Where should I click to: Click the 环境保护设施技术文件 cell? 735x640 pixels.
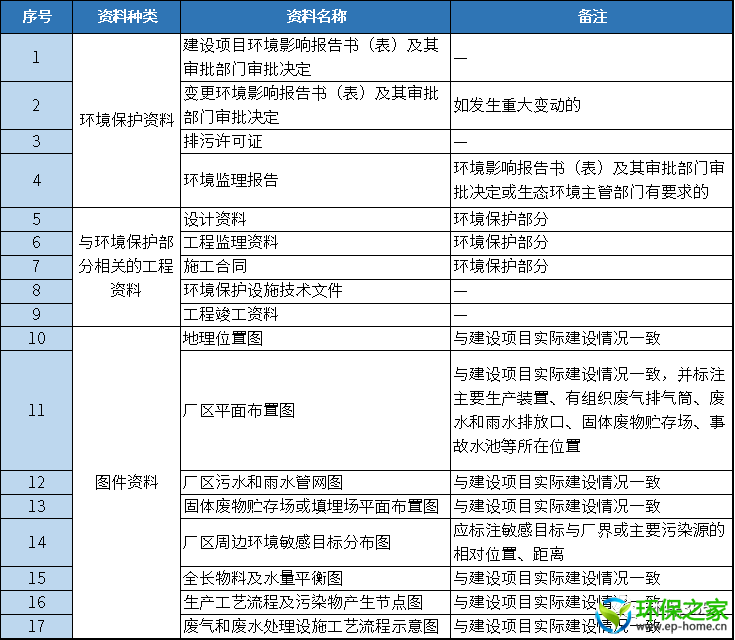[263, 290]
